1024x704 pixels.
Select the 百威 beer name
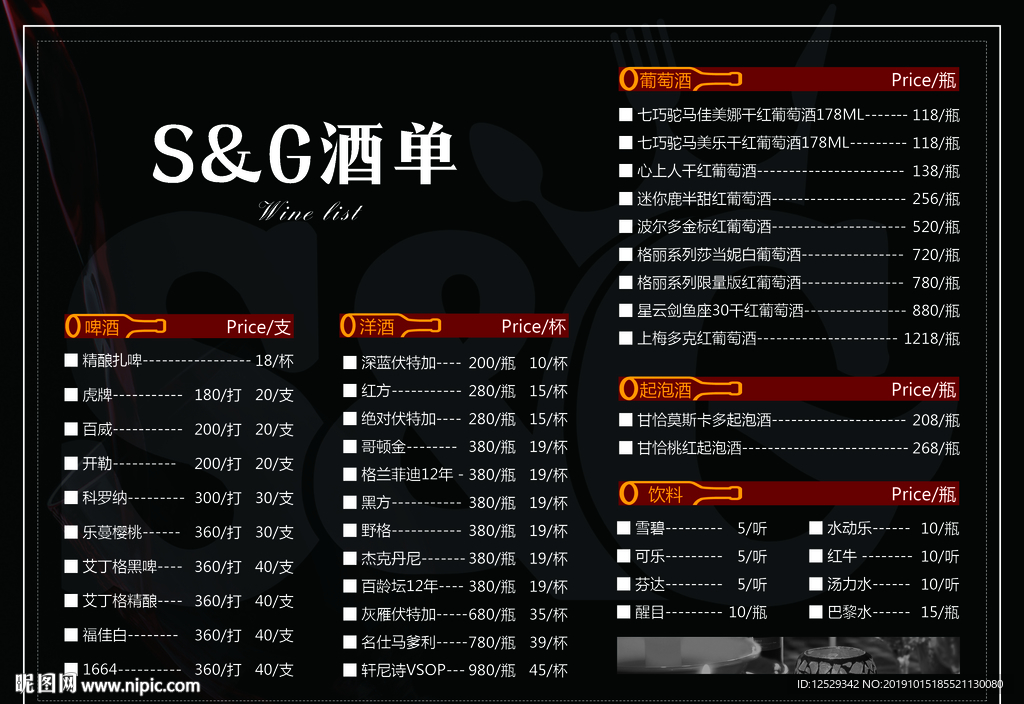[97, 429]
